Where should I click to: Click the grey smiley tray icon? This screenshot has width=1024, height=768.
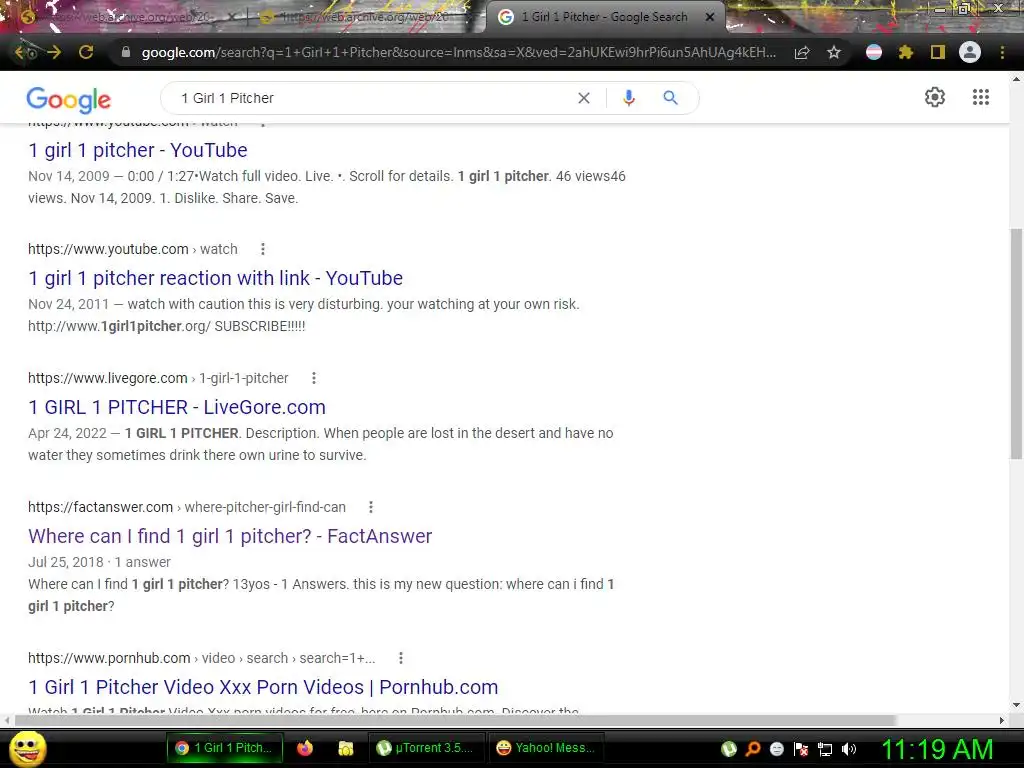point(776,749)
